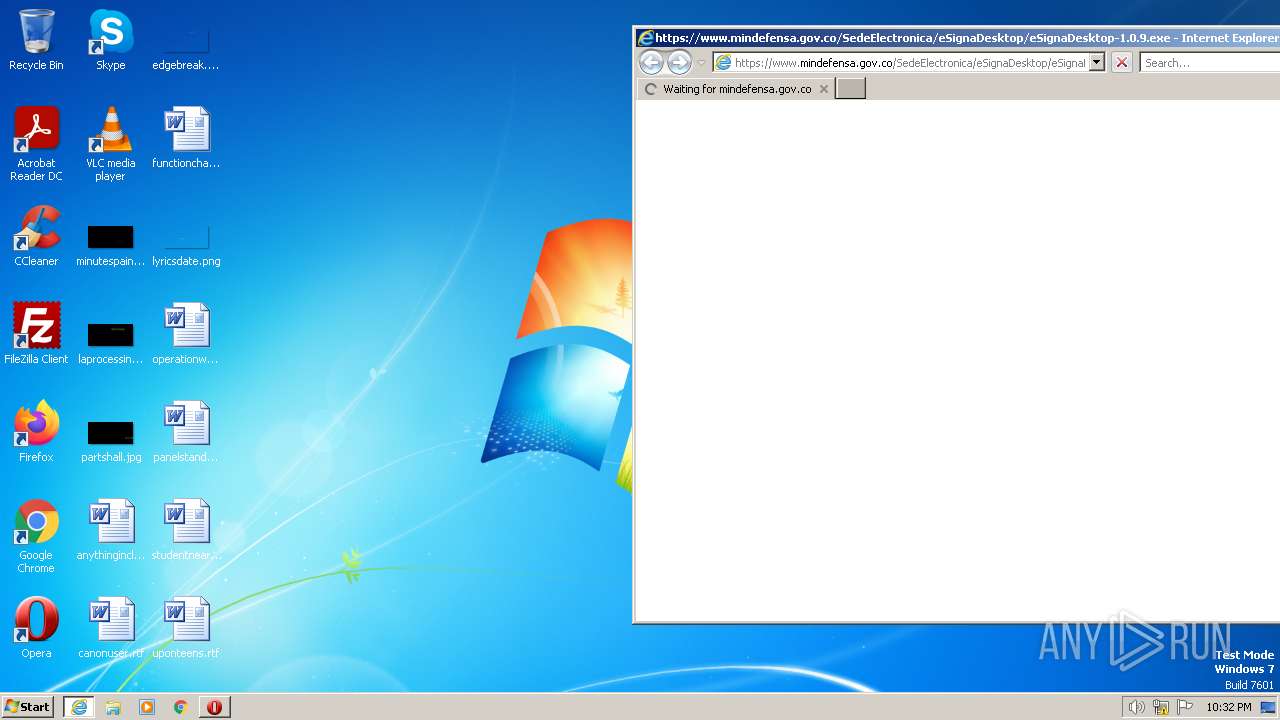Open Action Center flag icon

pyautogui.click(x=1185, y=707)
